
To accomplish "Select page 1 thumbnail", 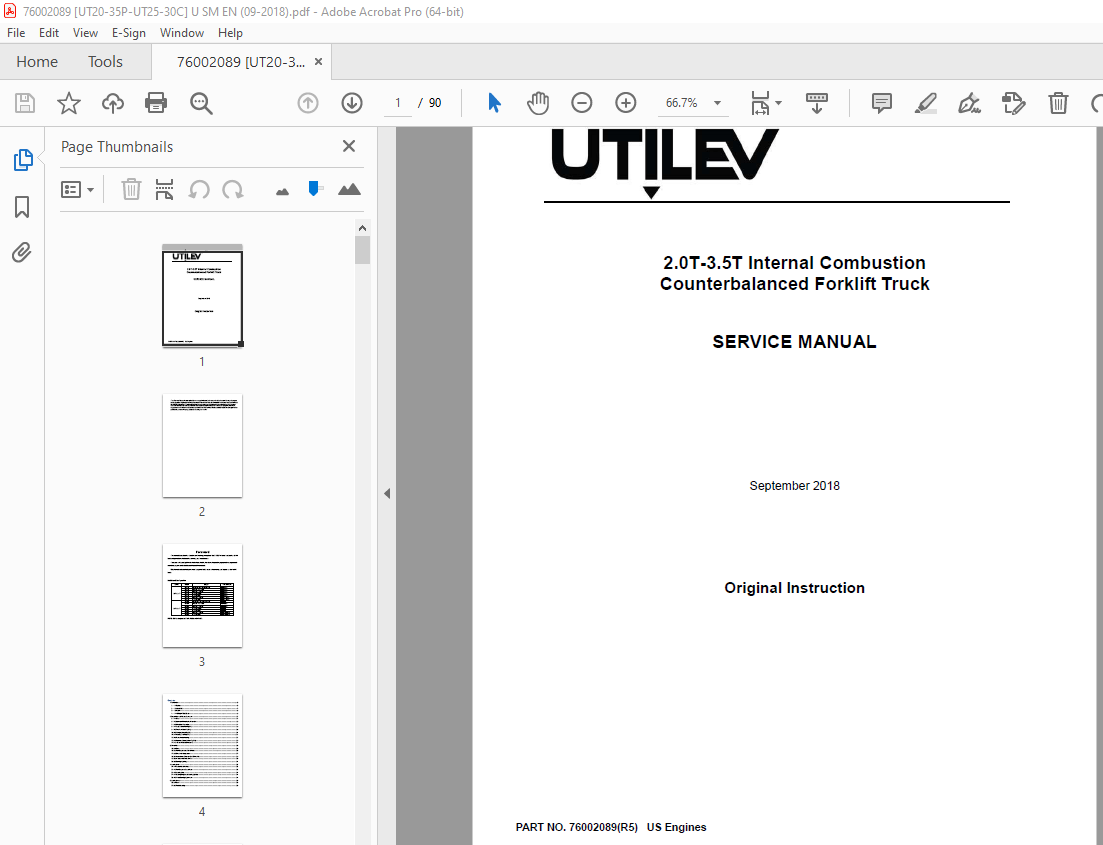I will [x=203, y=296].
